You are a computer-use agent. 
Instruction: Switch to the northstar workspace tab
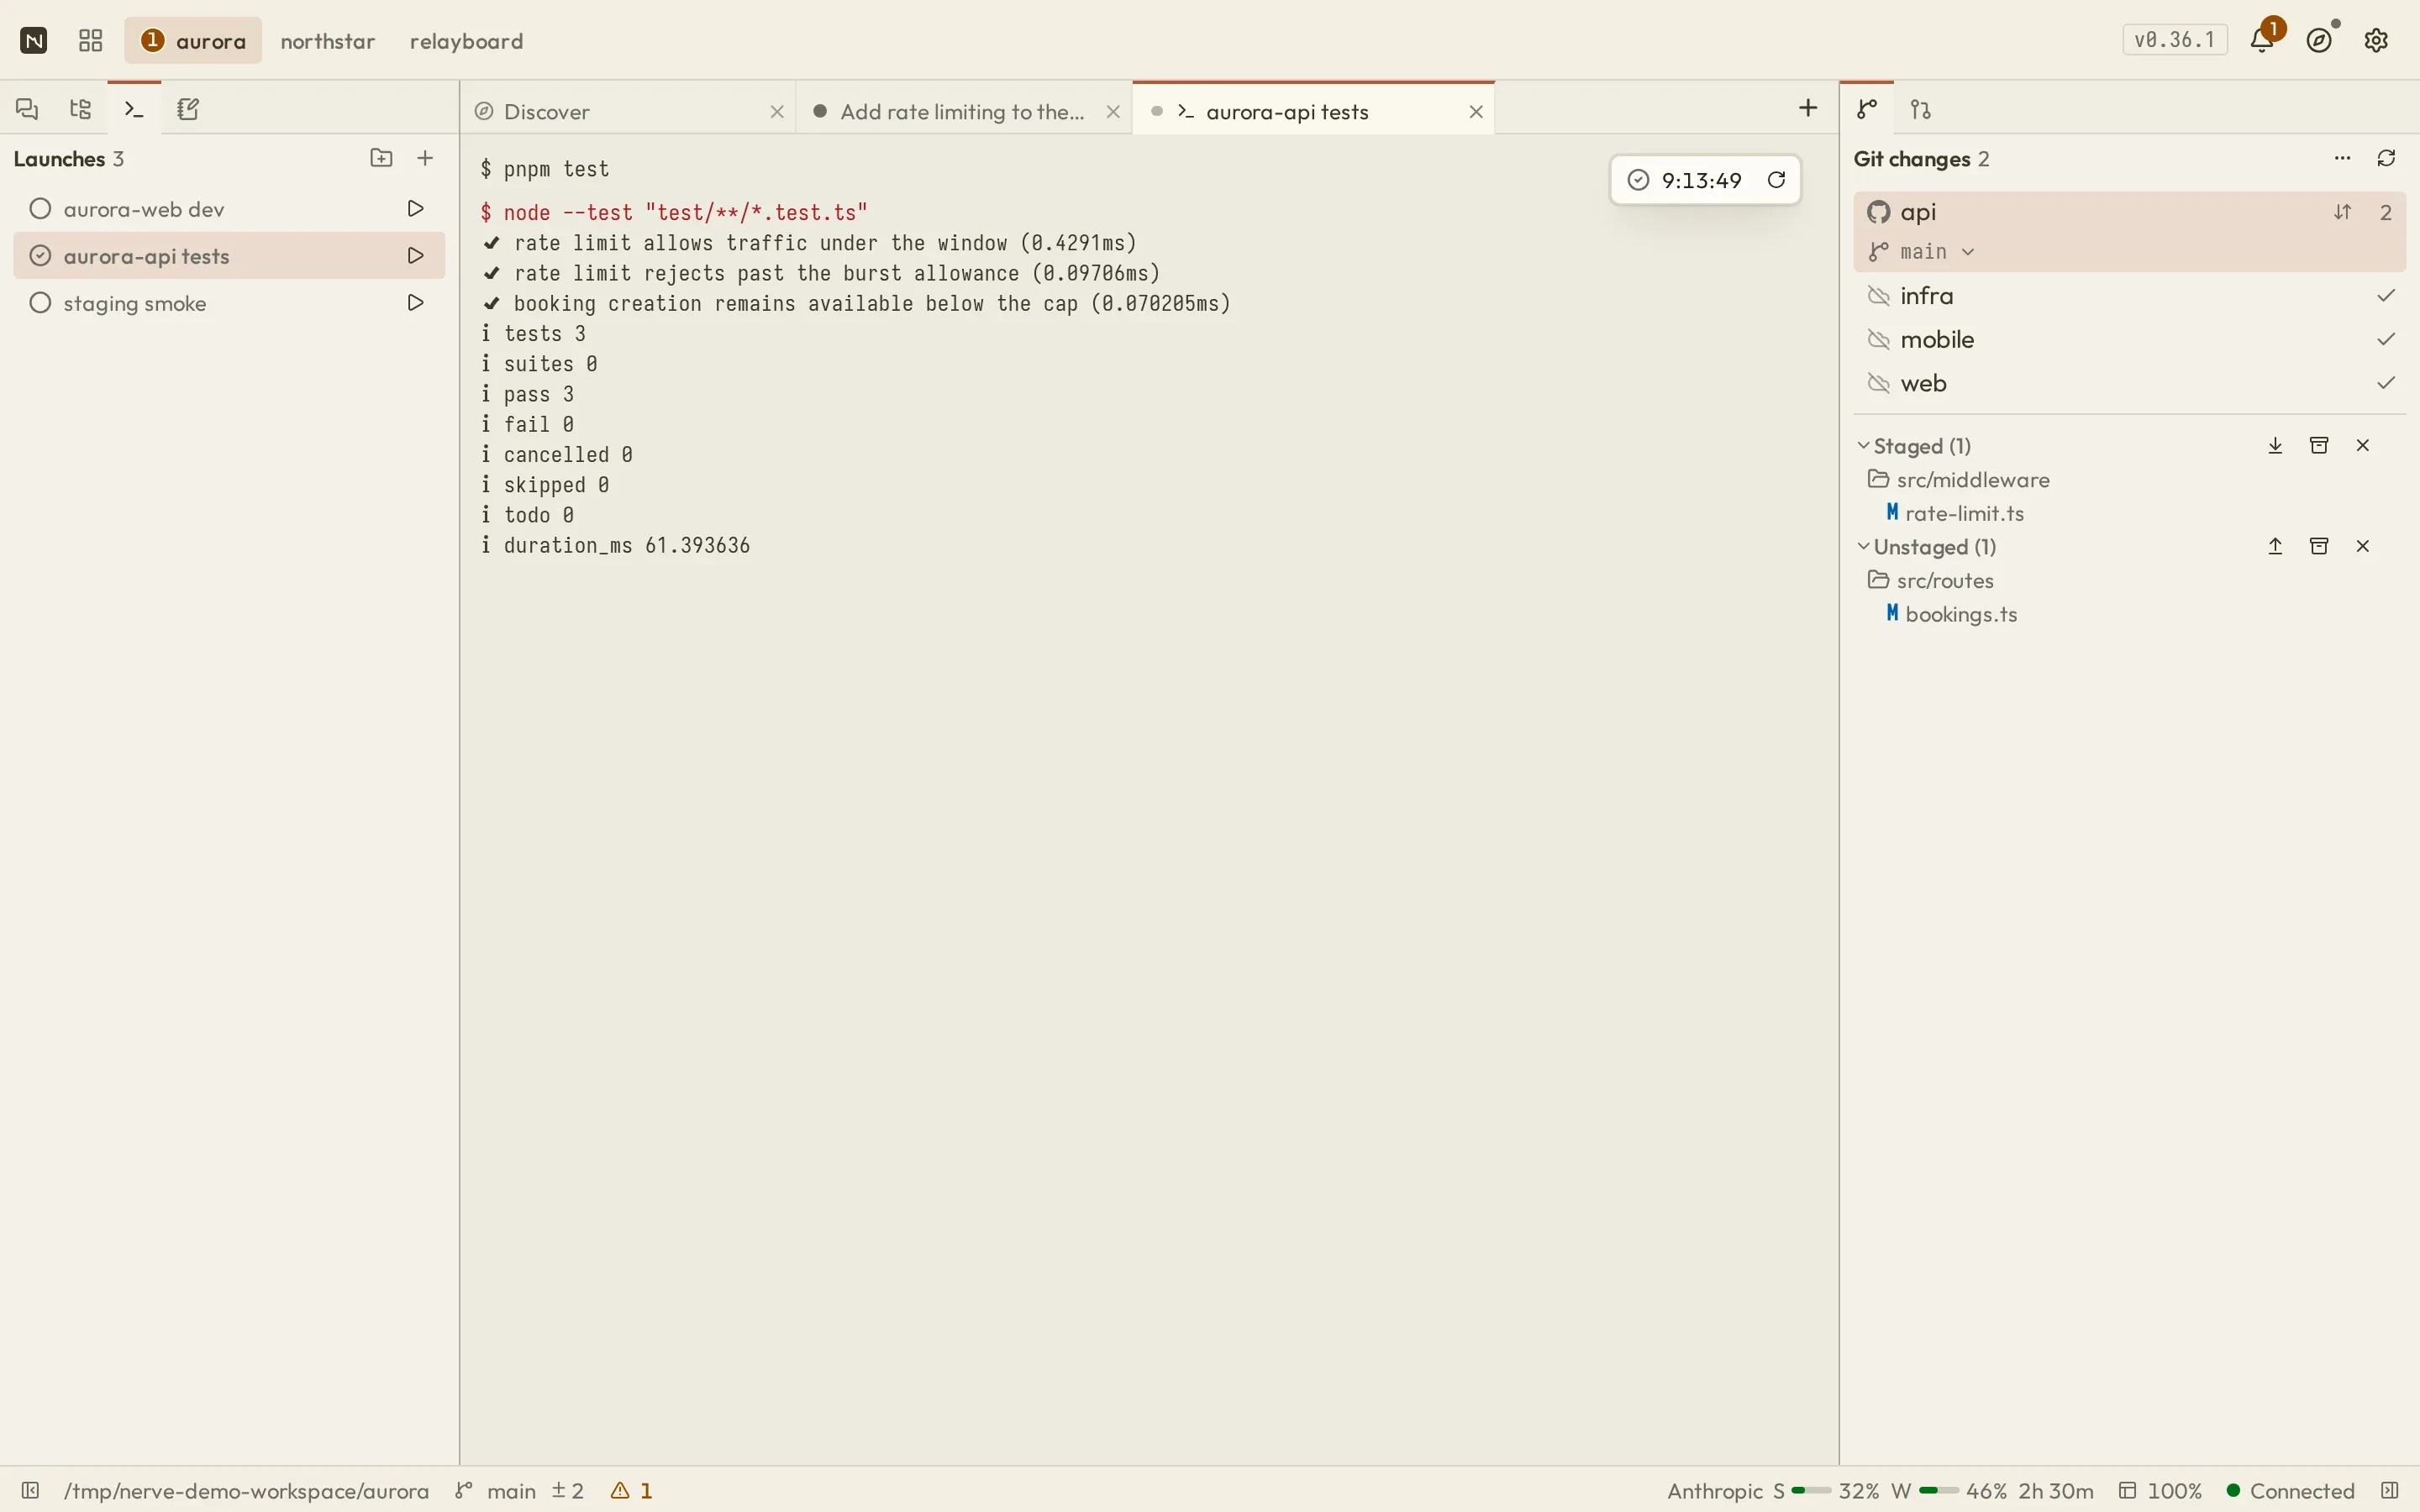tap(328, 41)
